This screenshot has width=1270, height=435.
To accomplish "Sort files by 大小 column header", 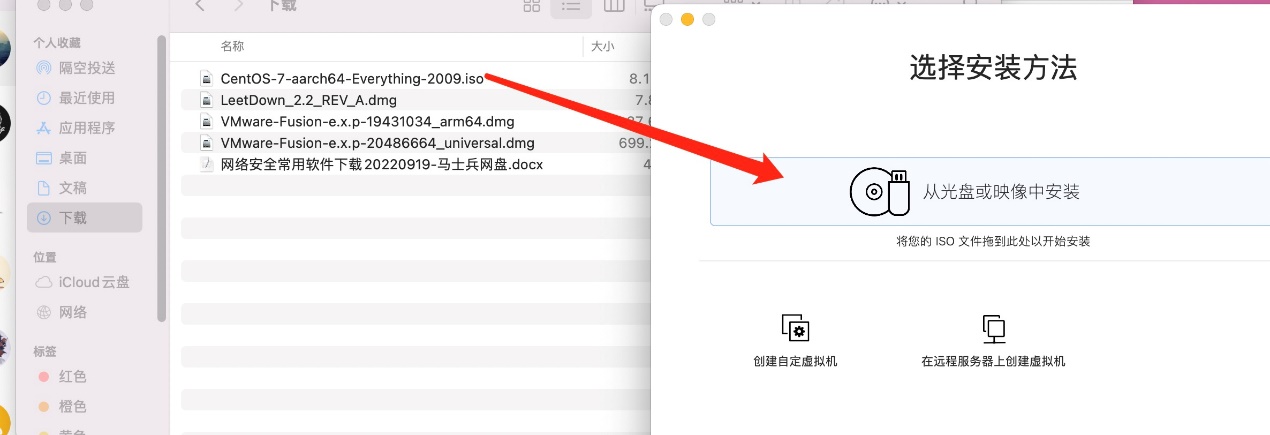I will tap(602, 46).
